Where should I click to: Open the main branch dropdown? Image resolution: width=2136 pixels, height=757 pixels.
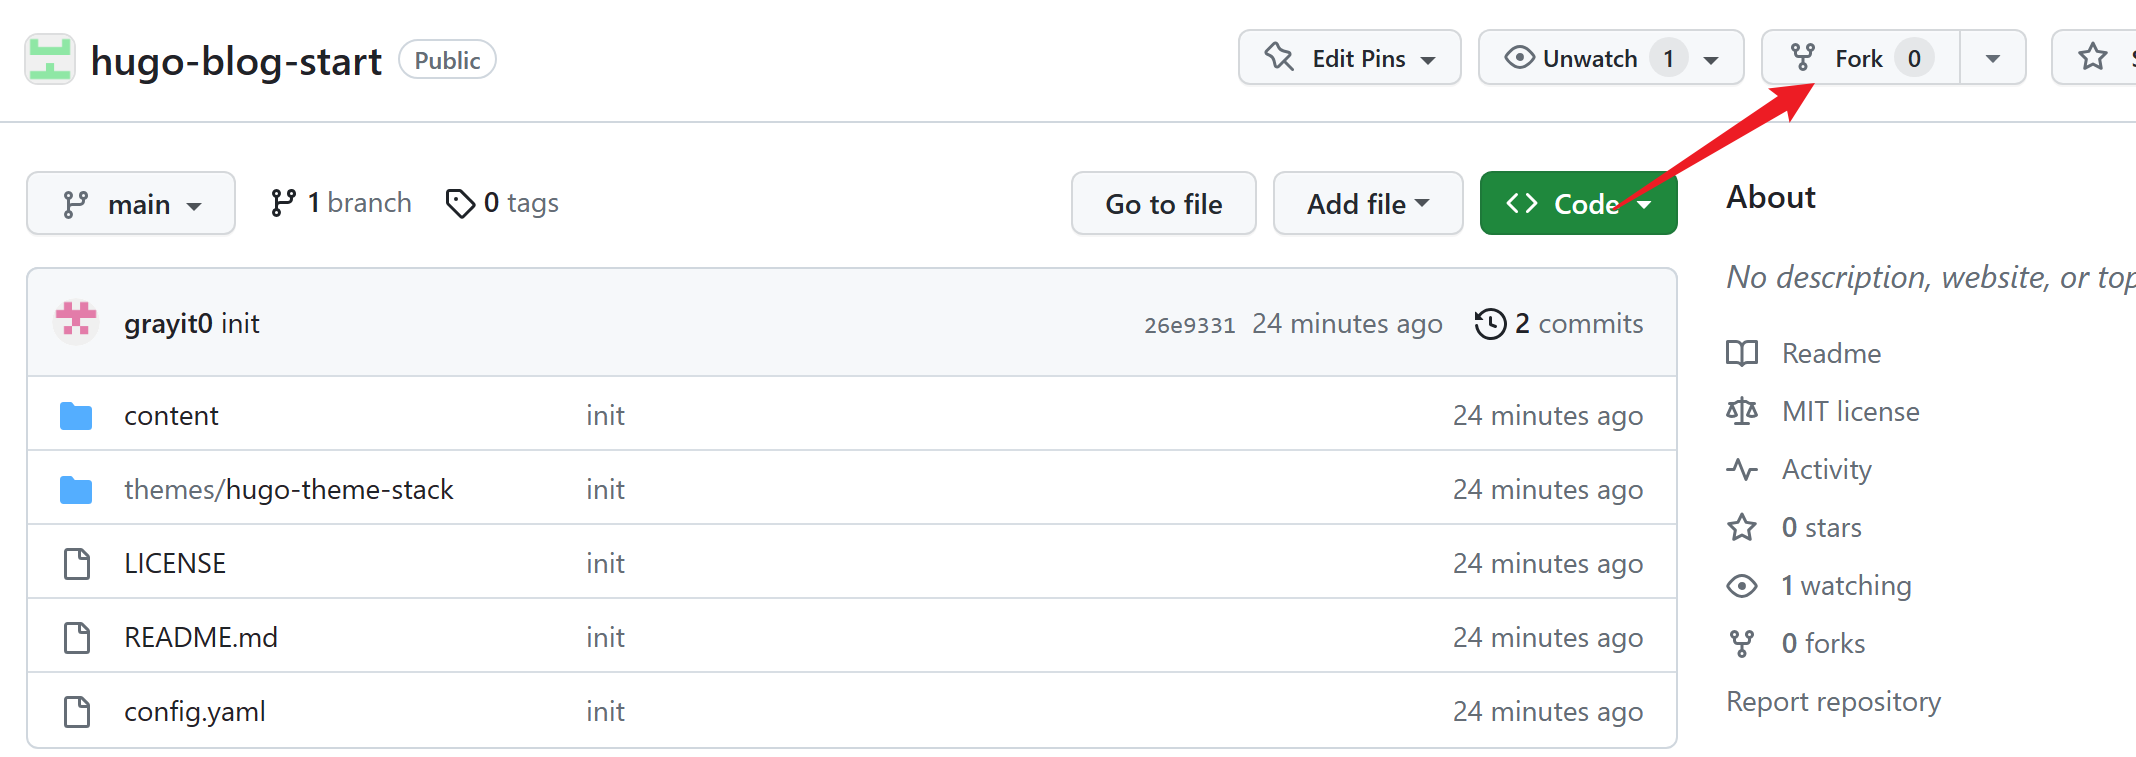(131, 204)
